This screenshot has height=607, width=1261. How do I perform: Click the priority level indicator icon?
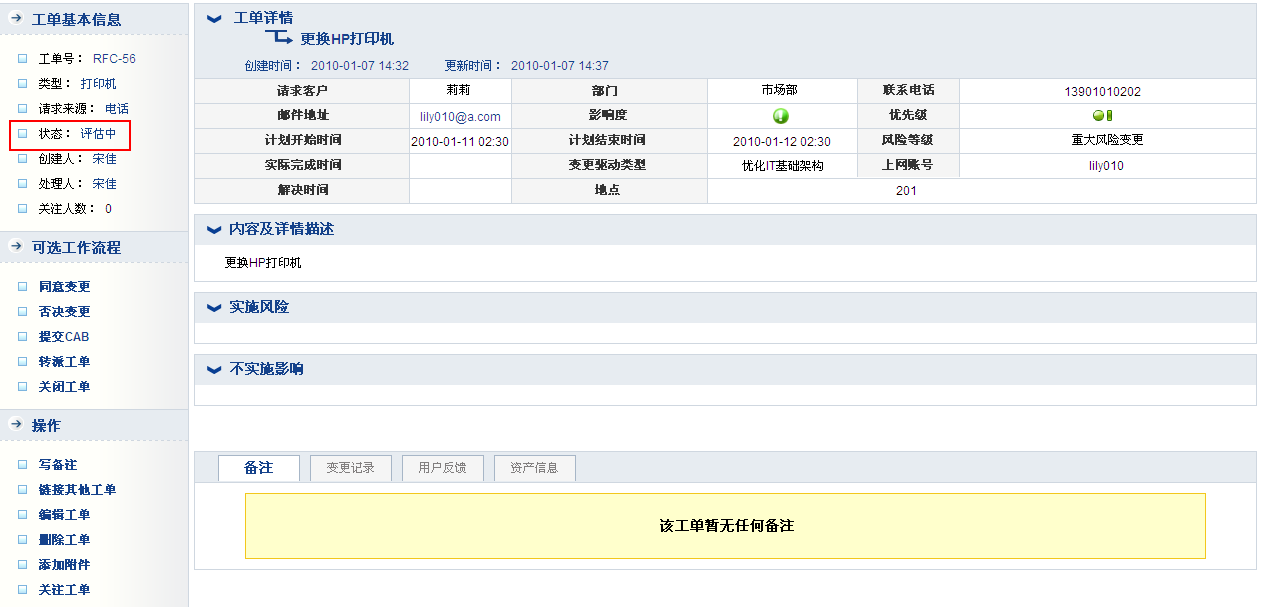1102,116
